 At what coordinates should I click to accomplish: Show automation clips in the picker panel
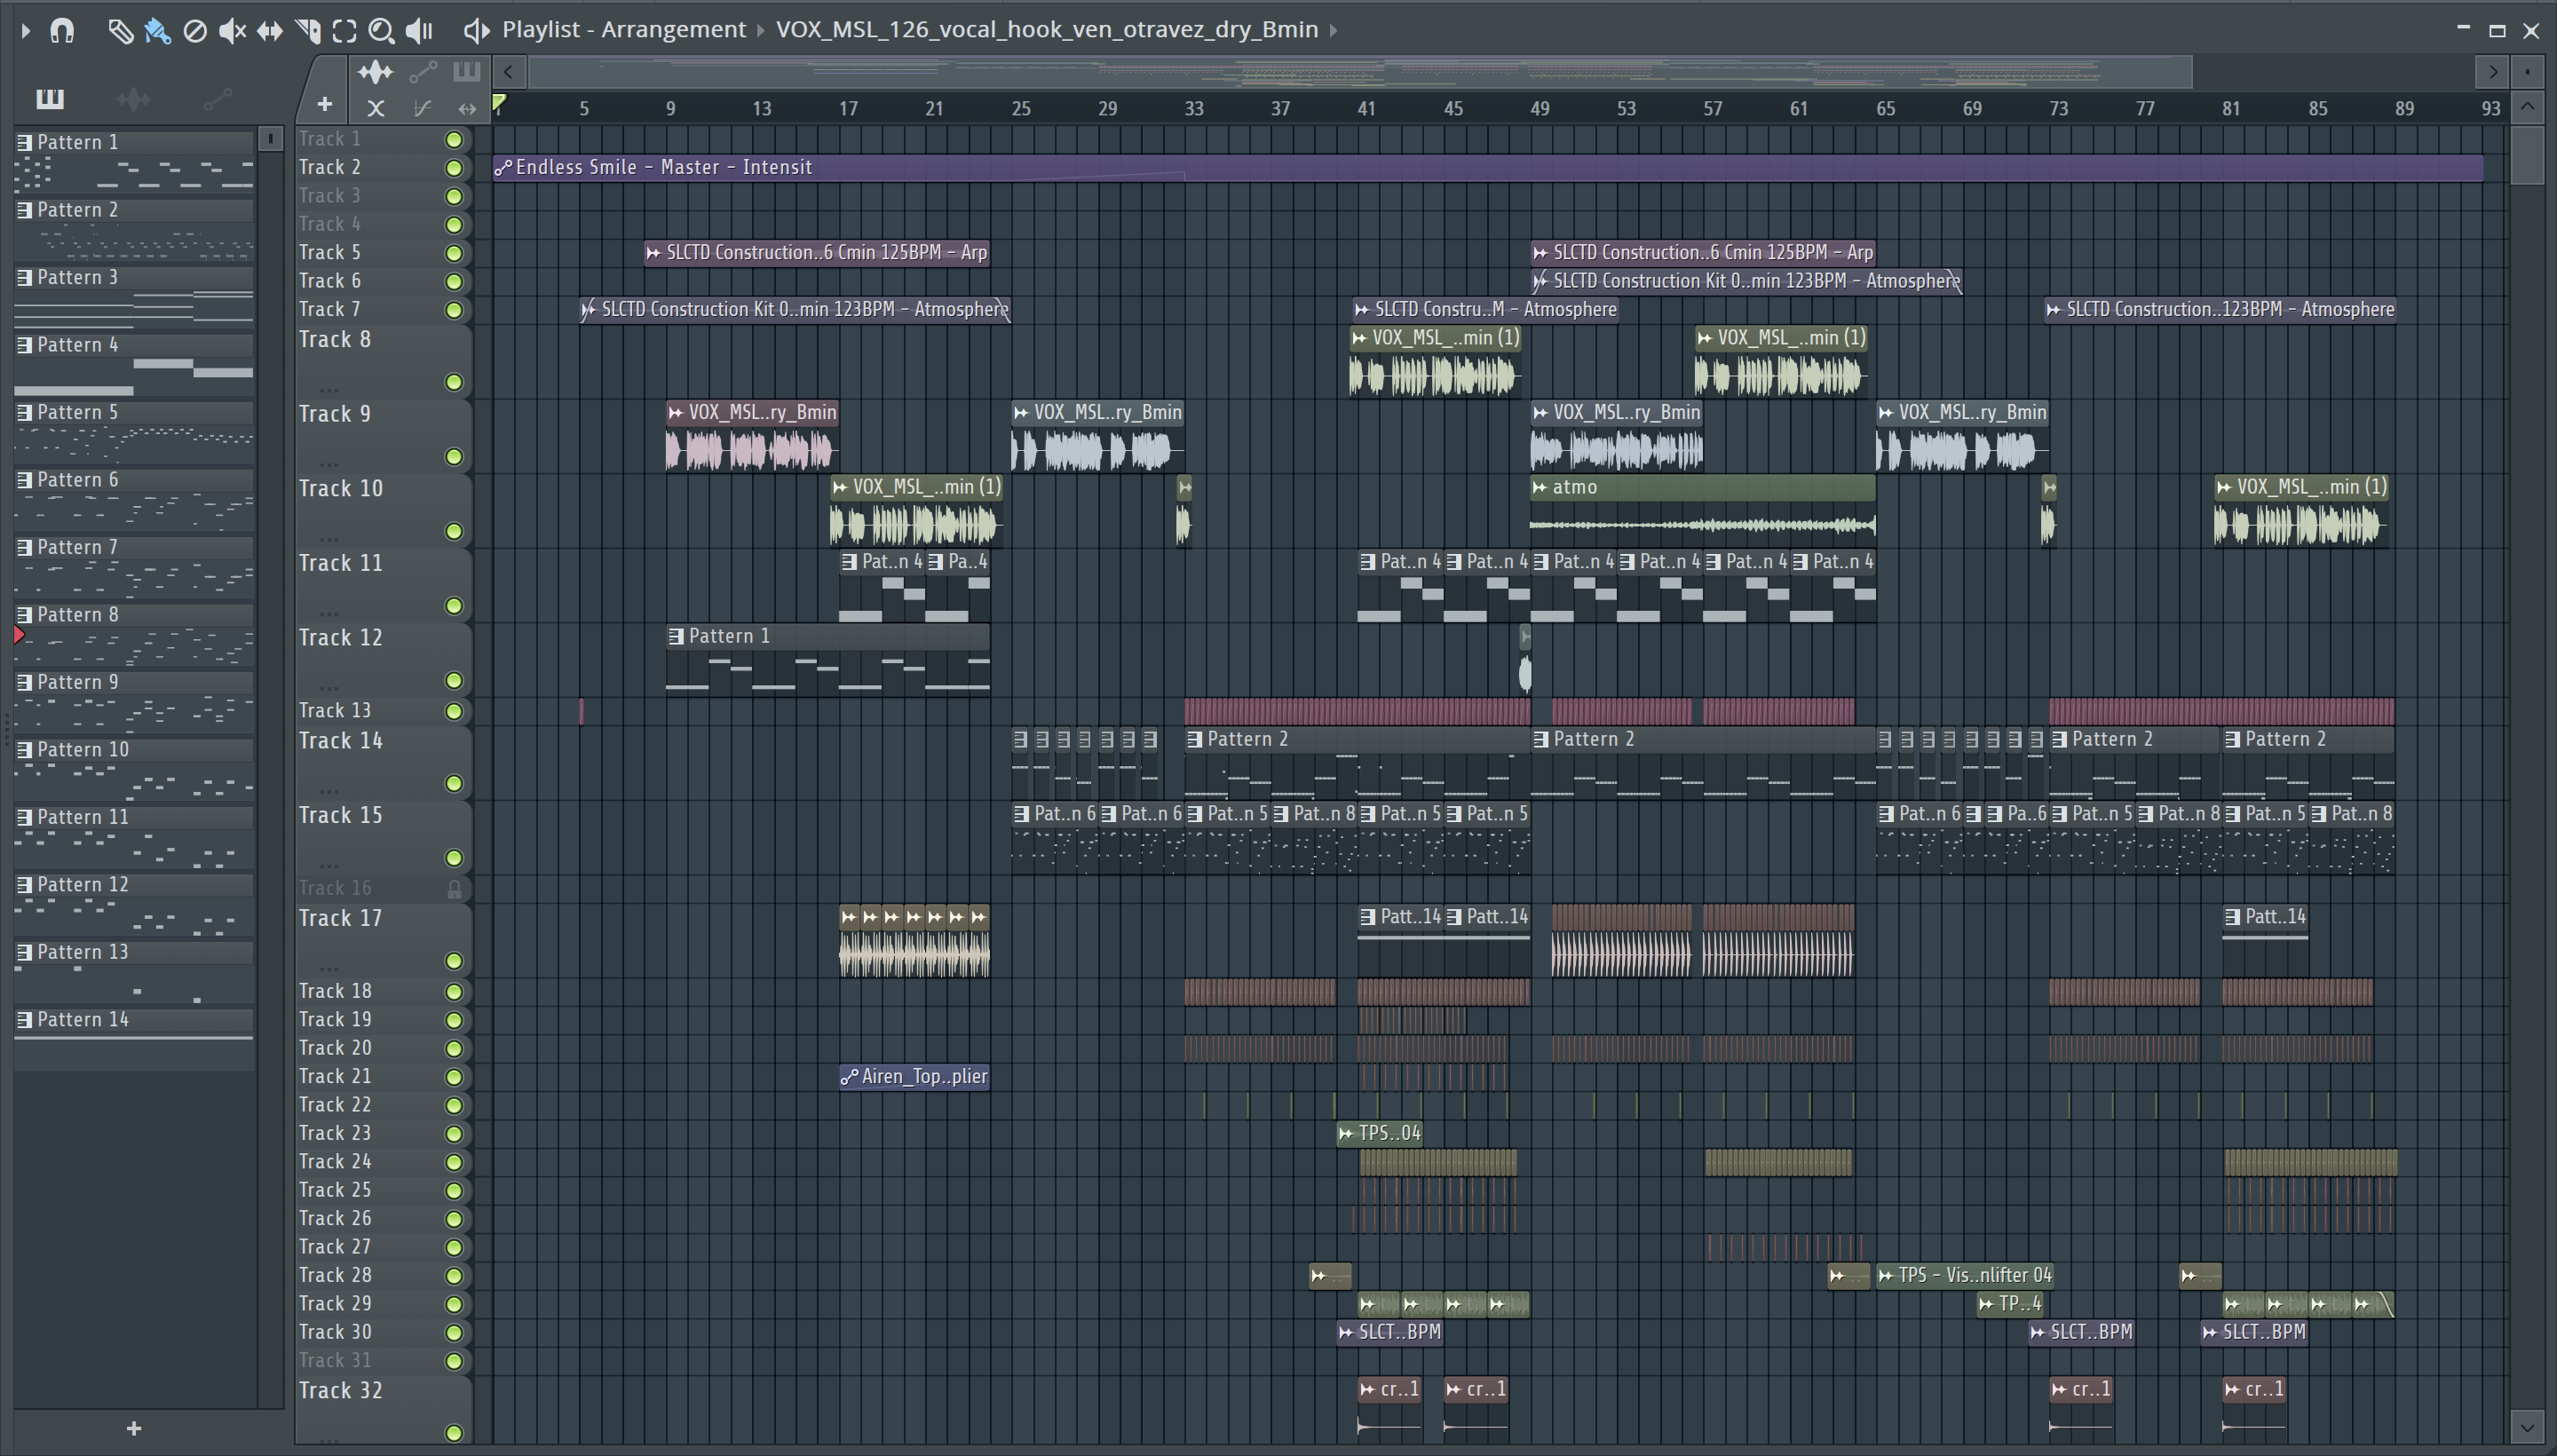[x=217, y=99]
